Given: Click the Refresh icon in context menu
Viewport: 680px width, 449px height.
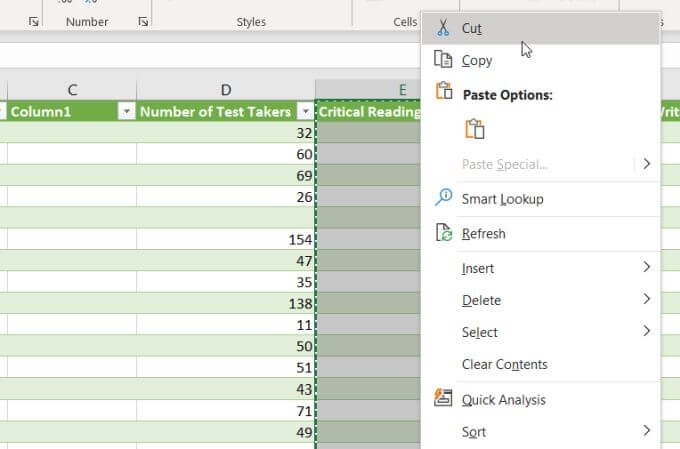Looking at the screenshot, I should 444,233.
